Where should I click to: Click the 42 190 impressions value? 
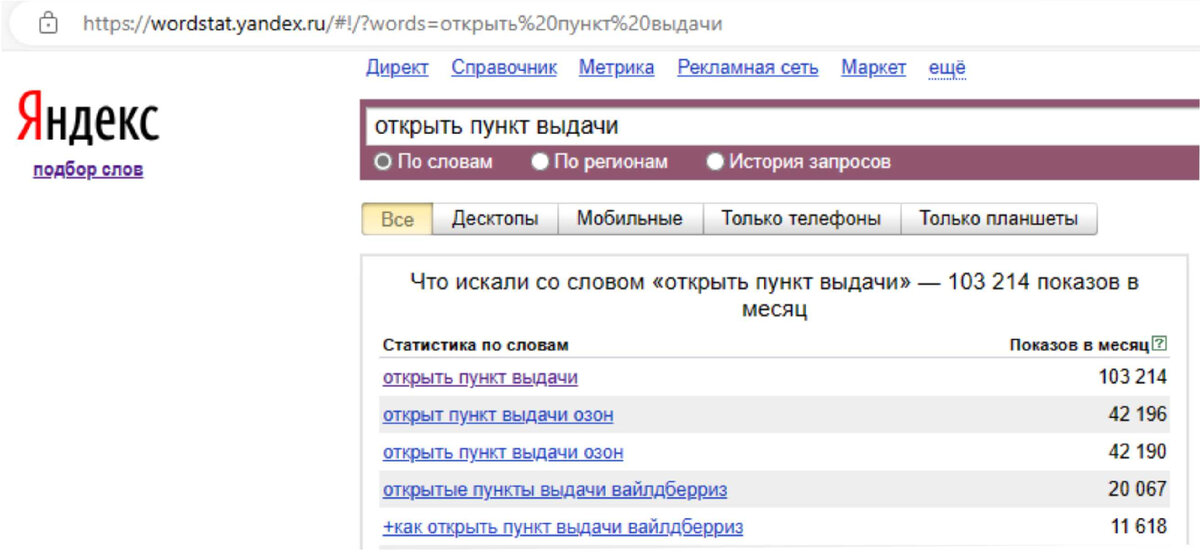(1138, 452)
